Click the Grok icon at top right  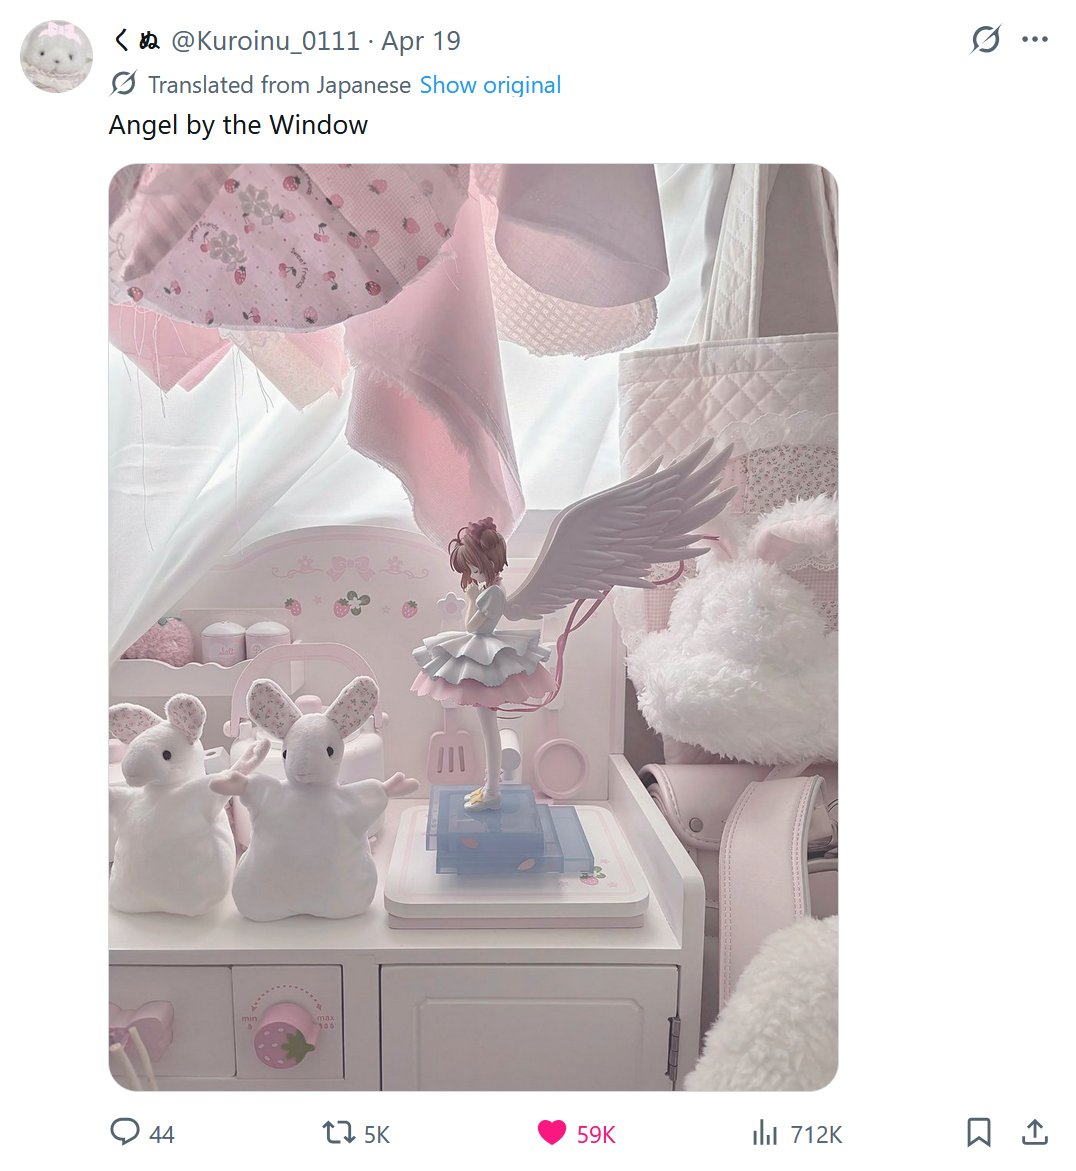tap(986, 40)
